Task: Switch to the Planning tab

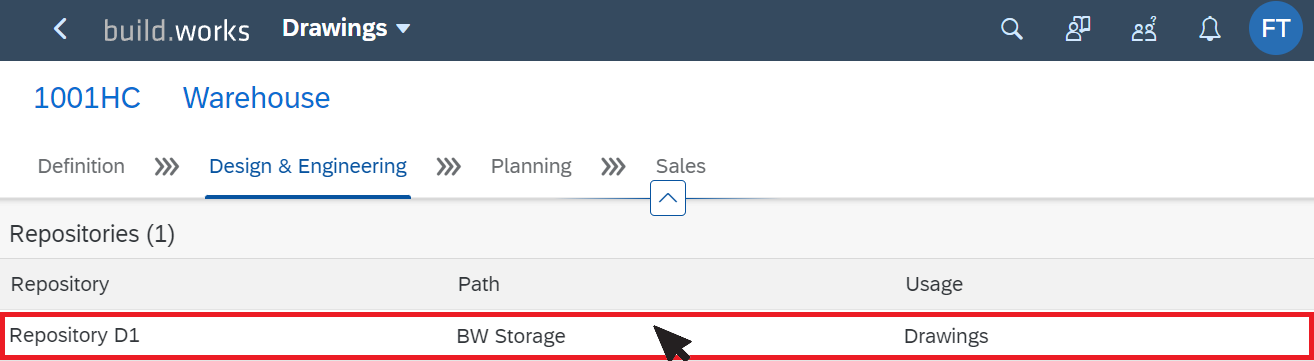Action: pos(531,166)
